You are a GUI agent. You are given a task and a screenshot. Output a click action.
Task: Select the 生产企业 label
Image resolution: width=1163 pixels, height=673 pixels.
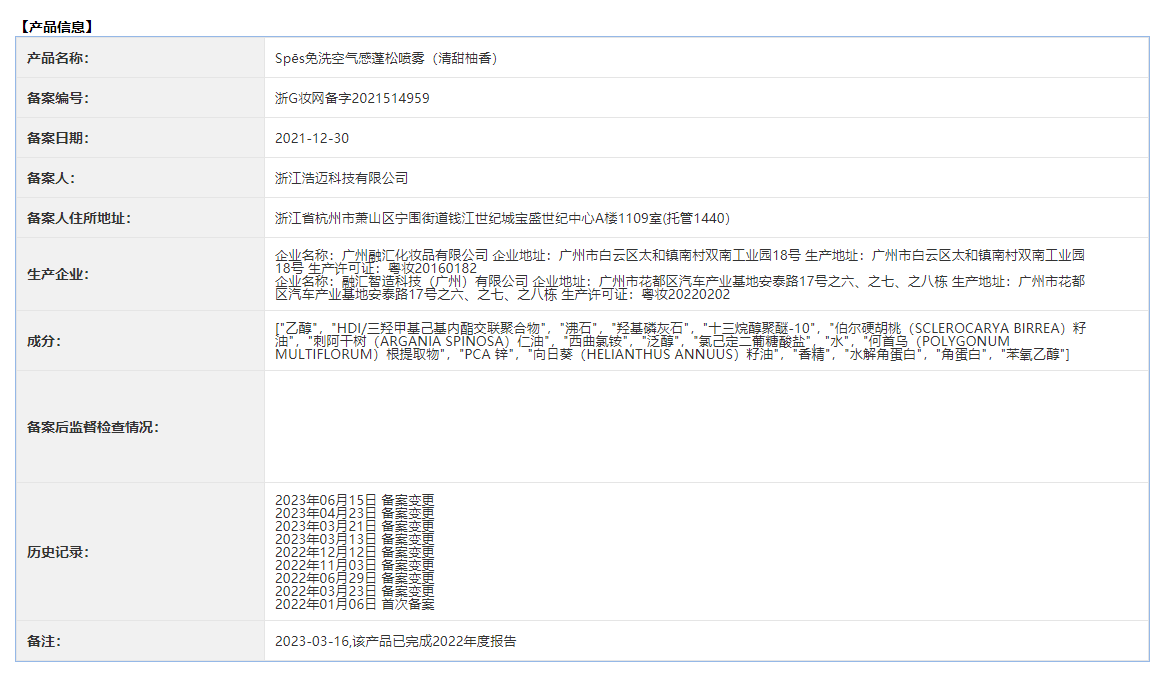58,274
